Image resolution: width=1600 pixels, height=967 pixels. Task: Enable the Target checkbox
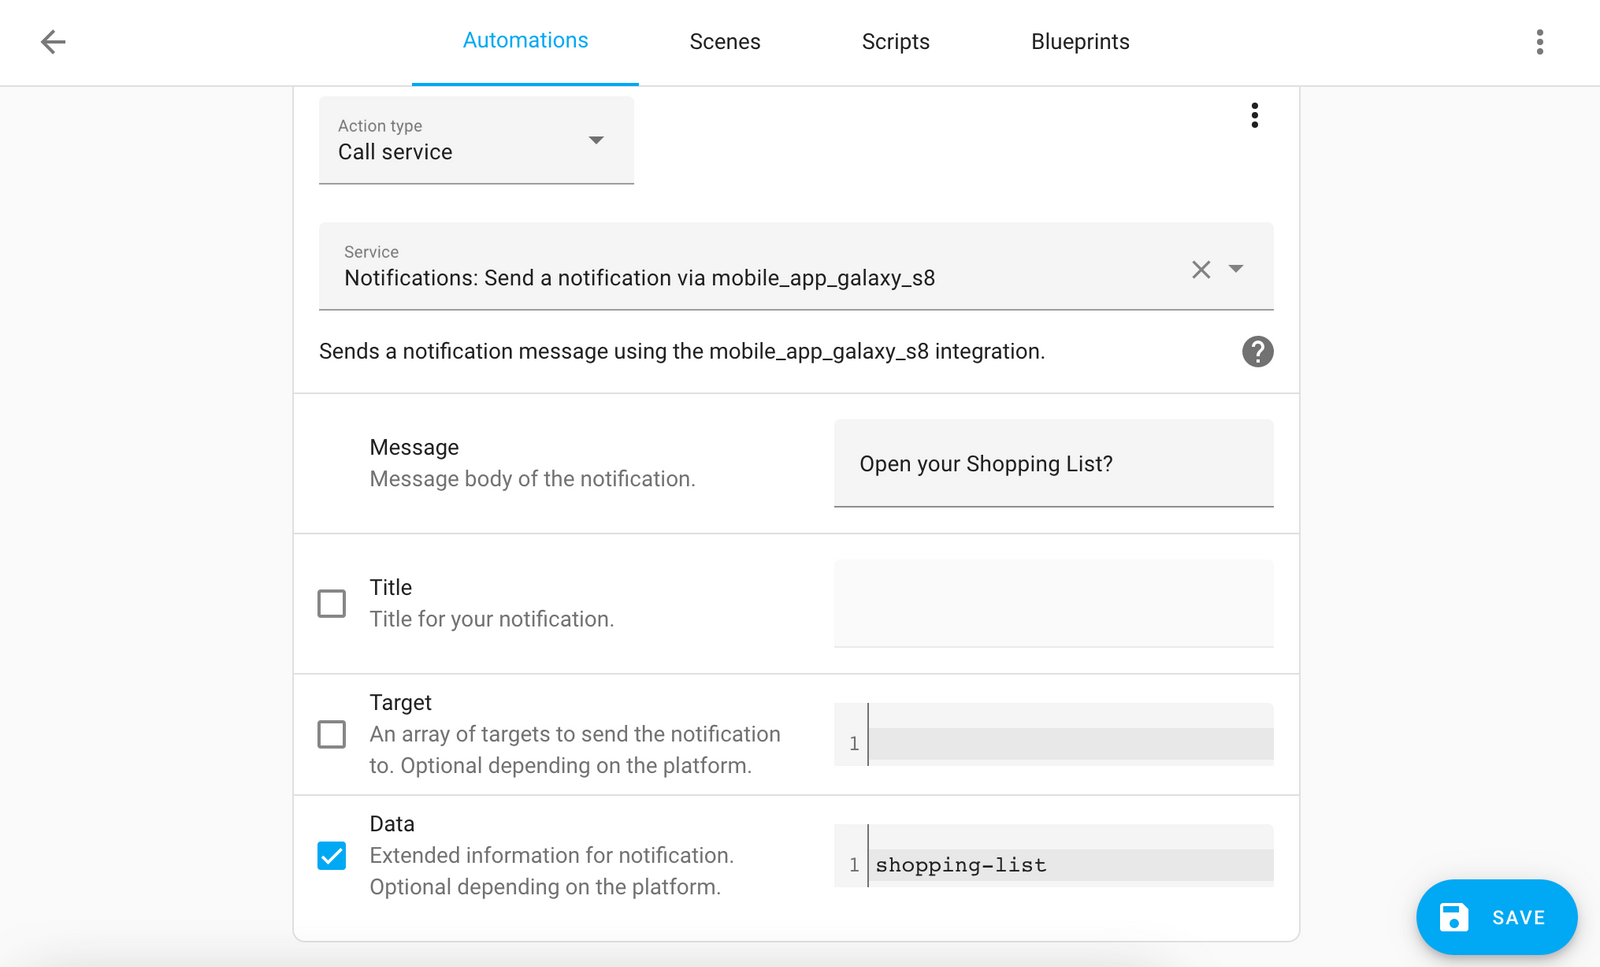[331, 734]
